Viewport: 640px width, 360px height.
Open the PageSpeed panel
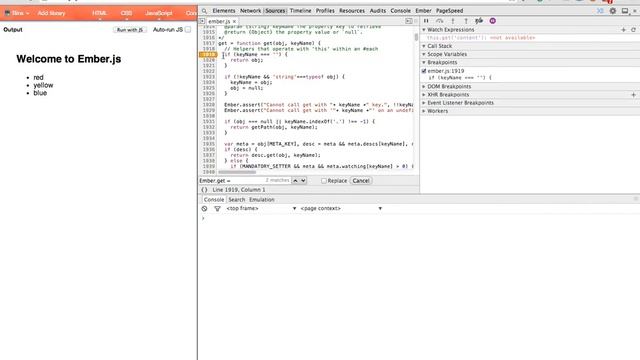coord(449,11)
